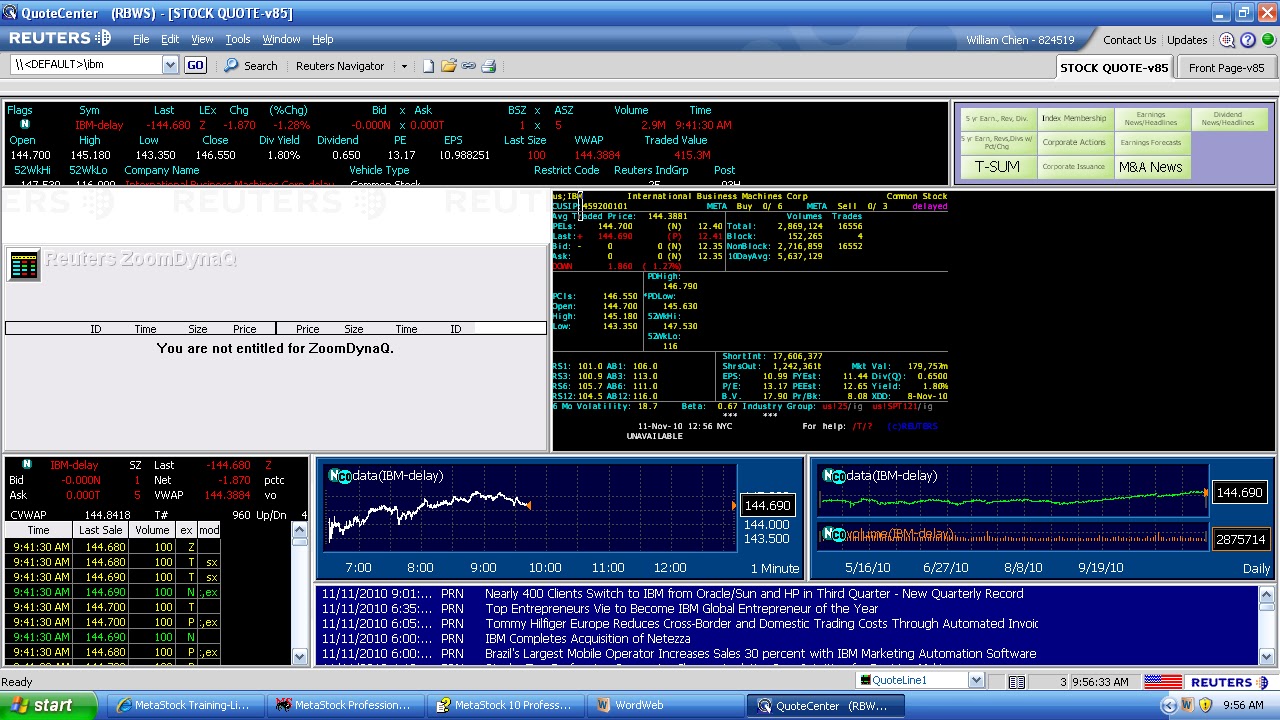Open the symbol address dropdown
Image resolution: width=1280 pixels, height=720 pixels.
pos(170,65)
